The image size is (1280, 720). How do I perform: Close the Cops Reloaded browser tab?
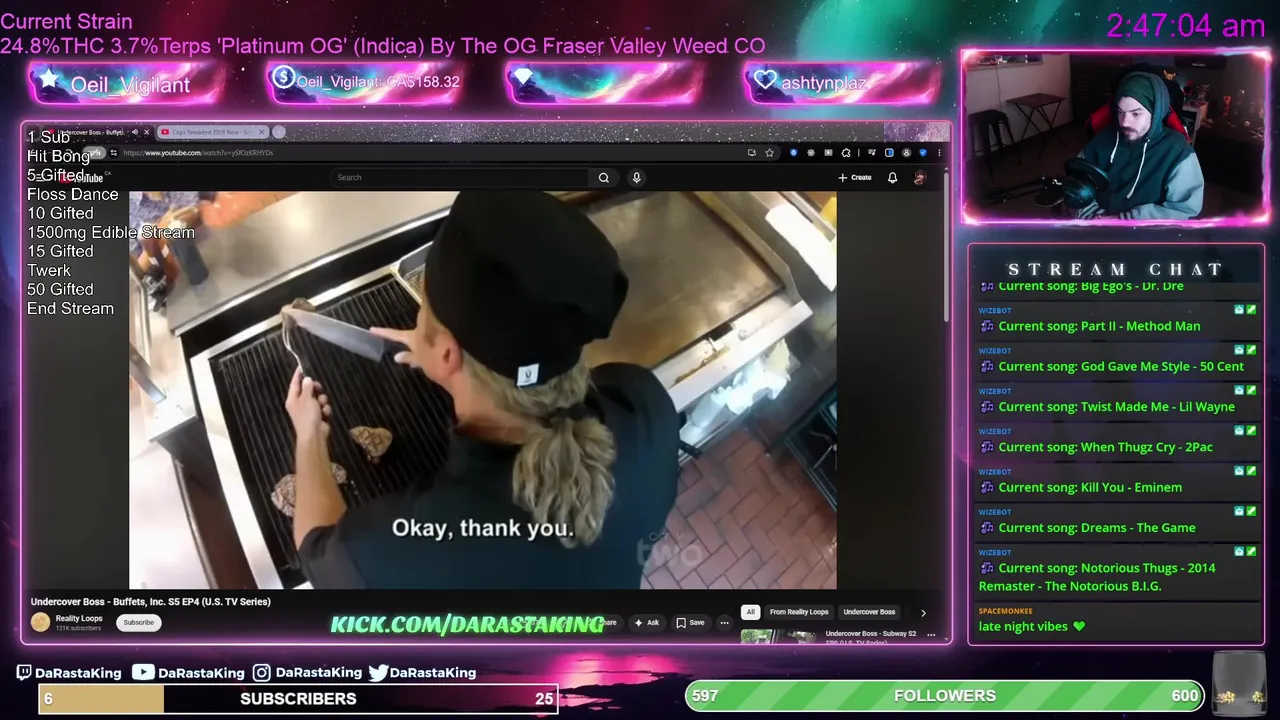262,132
